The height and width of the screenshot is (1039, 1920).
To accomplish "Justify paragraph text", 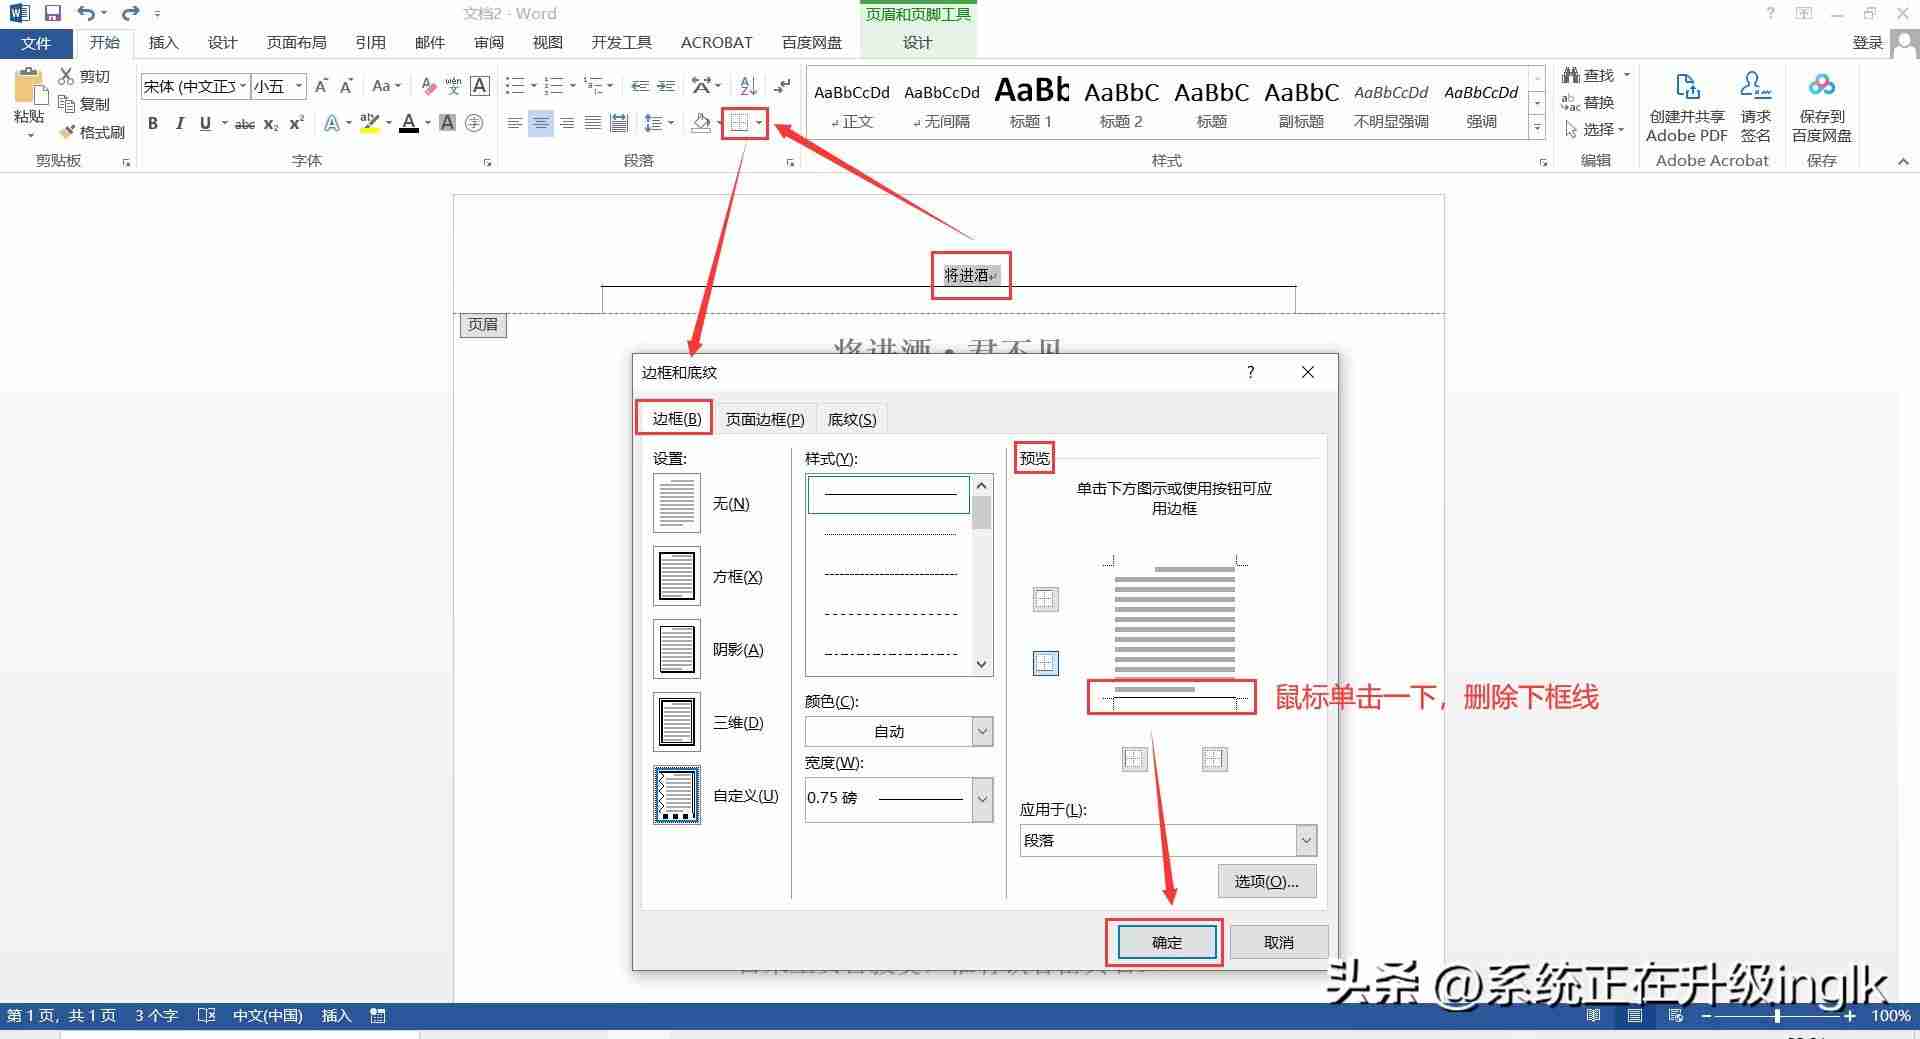I will point(593,123).
